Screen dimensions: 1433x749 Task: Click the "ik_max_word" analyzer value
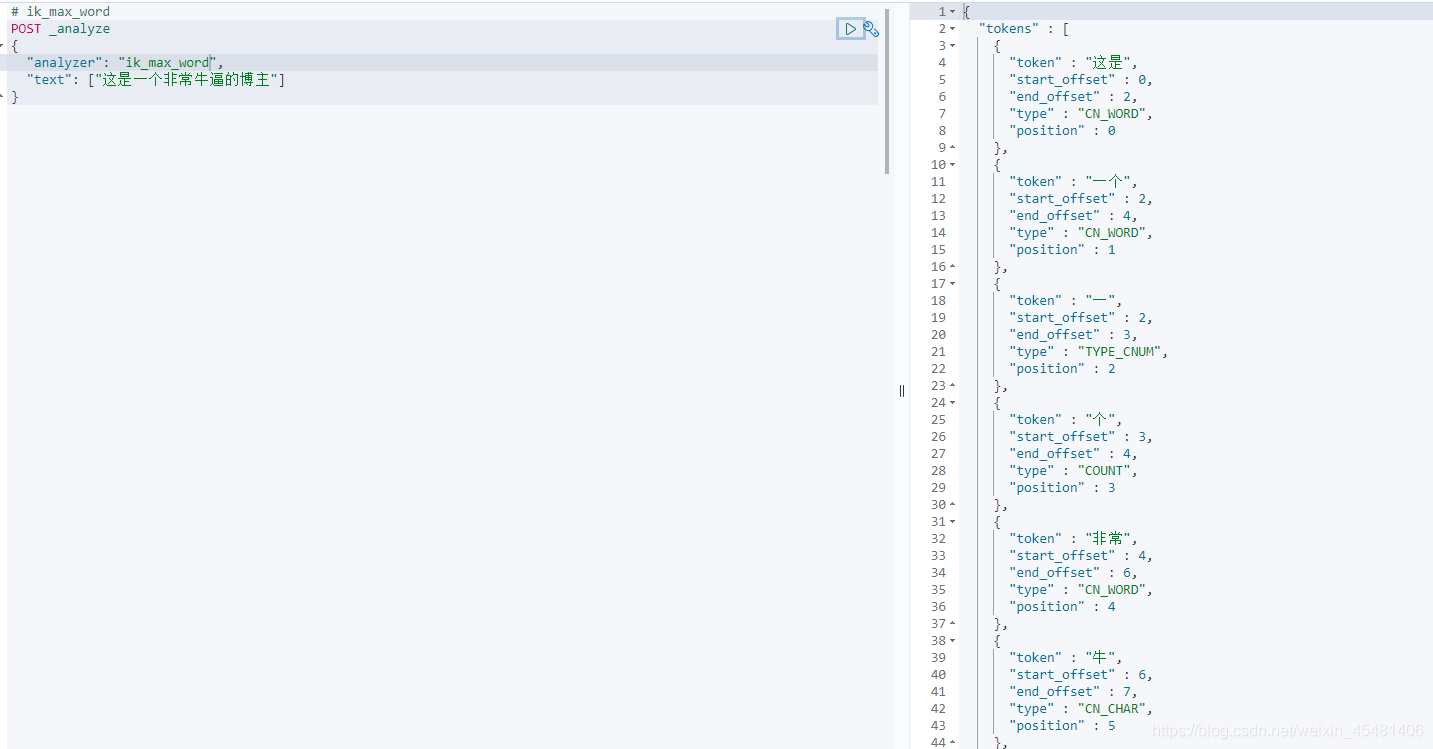click(x=167, y=63)
